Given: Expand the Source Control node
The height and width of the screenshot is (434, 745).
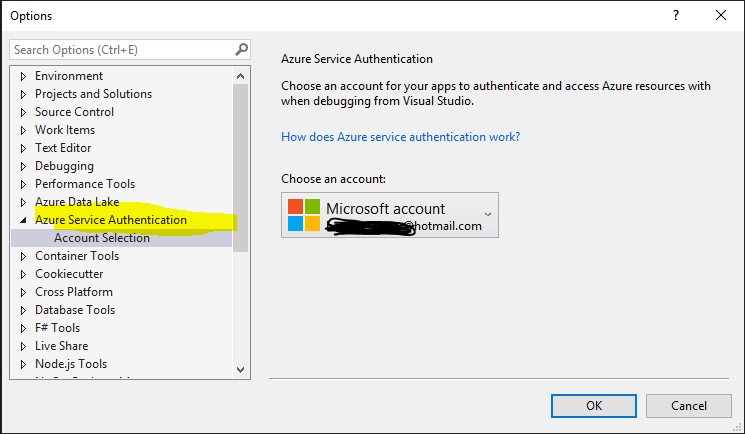Looking at the screenshot, I should [23, 112].
